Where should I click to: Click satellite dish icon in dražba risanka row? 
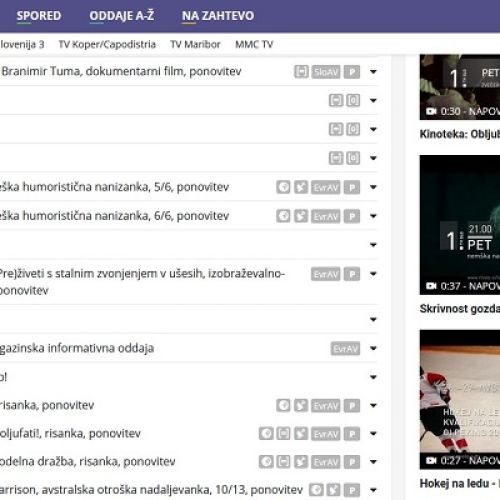click(x=301, y=462)
